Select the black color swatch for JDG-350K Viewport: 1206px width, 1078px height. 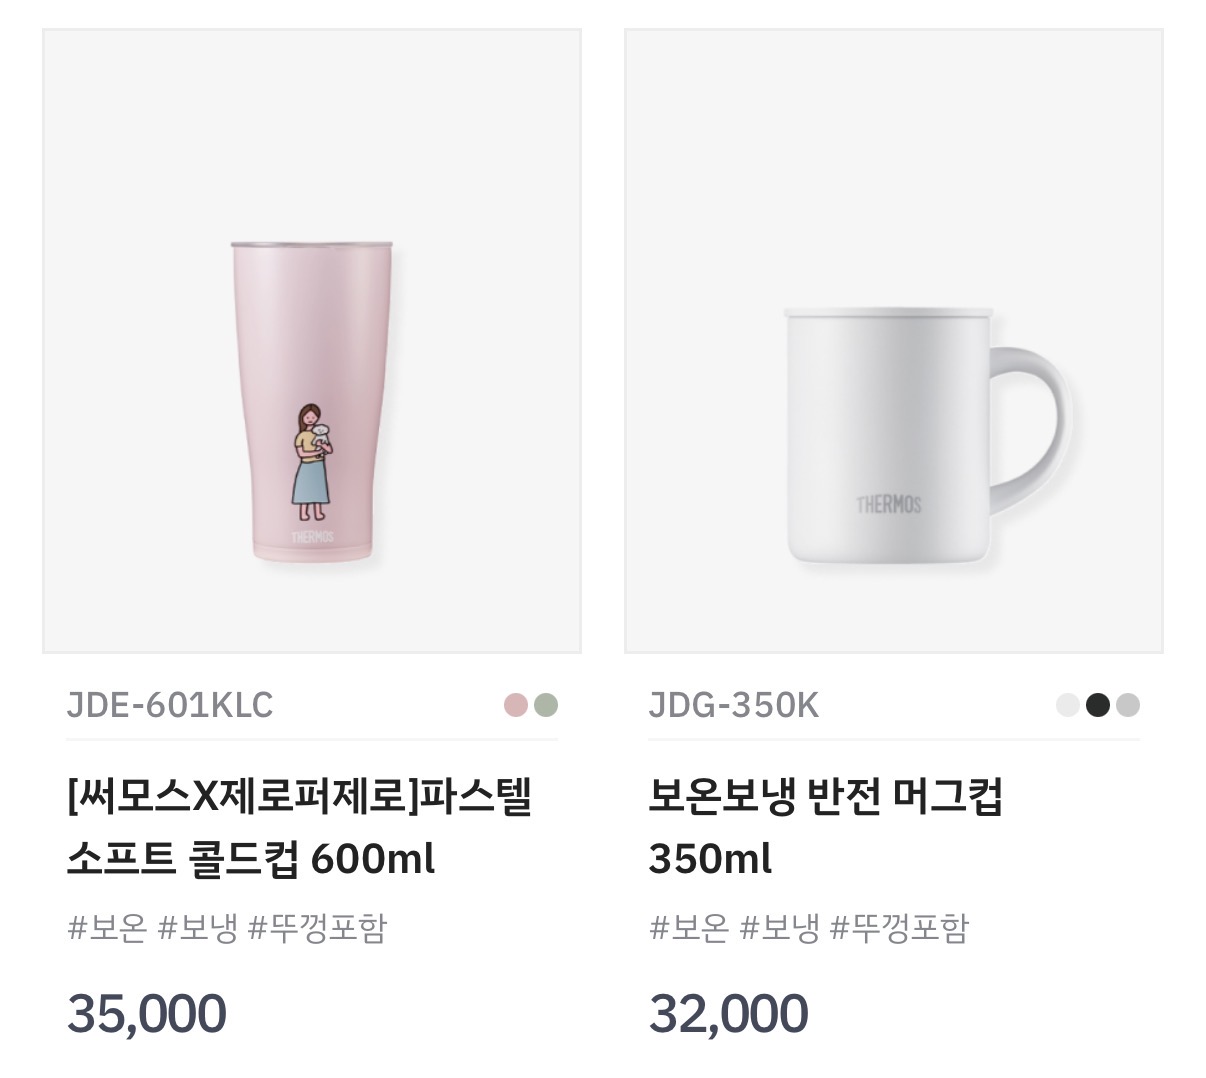pos(1098,706)
